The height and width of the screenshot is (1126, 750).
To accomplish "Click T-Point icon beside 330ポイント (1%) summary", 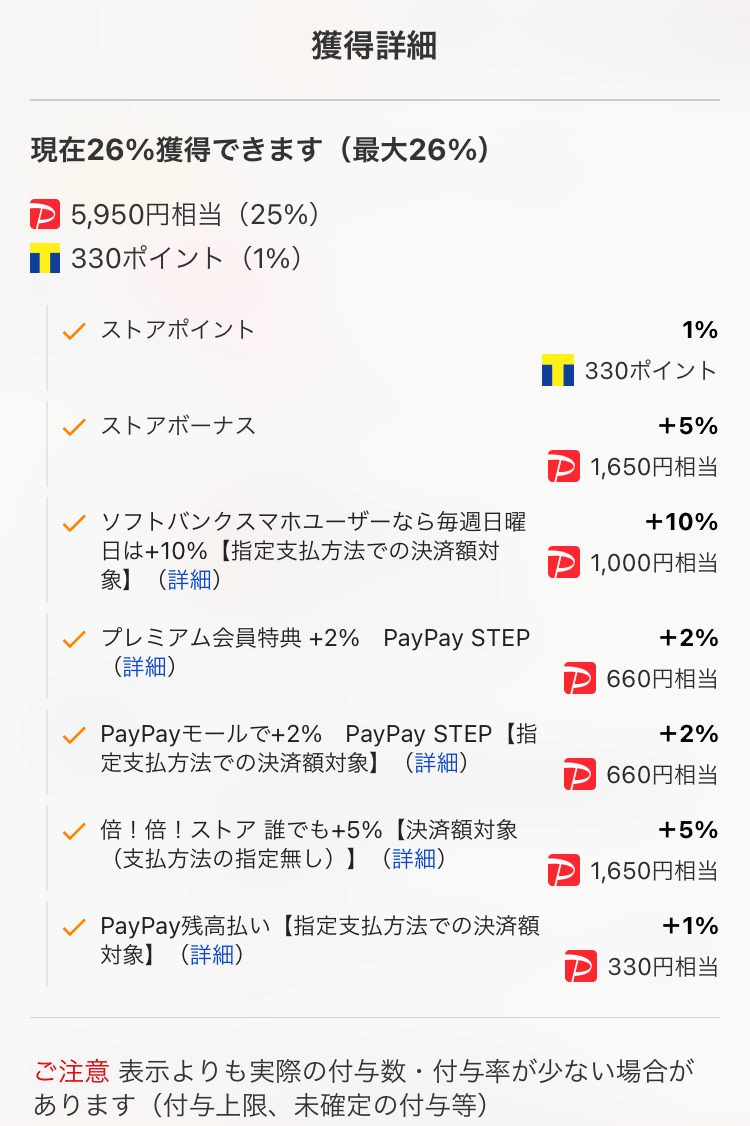I will 46,259.
